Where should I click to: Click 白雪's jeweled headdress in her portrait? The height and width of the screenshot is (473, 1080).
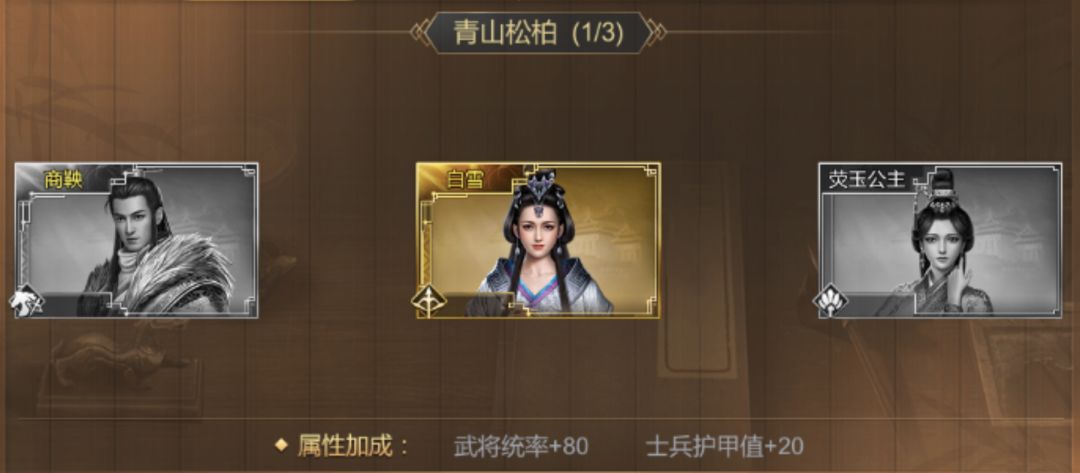543,189
